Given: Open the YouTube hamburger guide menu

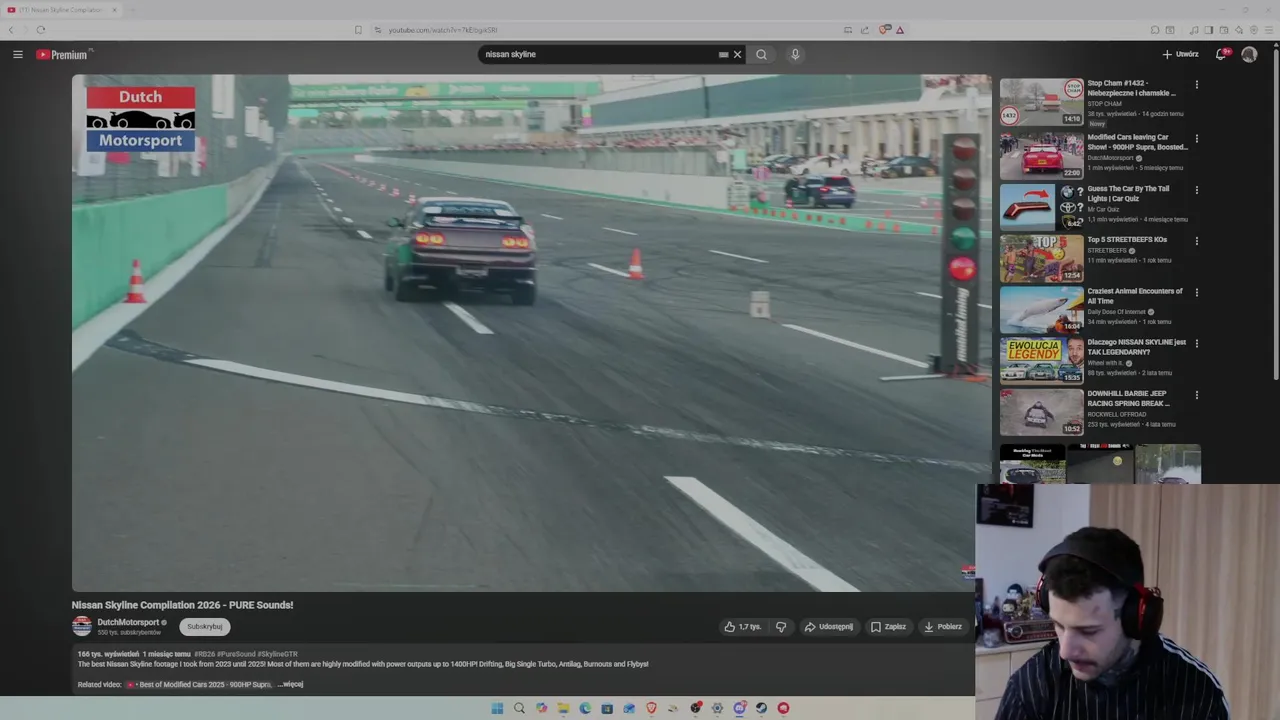Looking at the screenshot, I should 18,54.
